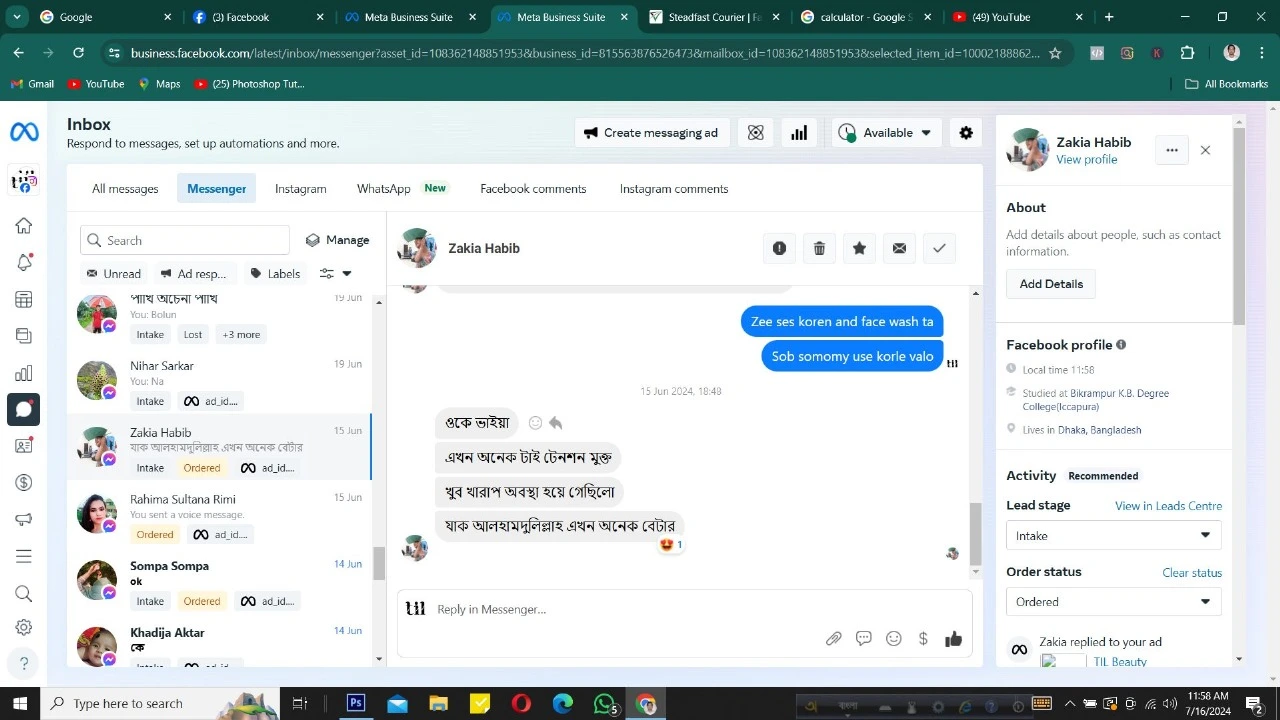Switch to the Instagram tab
Viewport: 1280px width, 720px height.
301,188
